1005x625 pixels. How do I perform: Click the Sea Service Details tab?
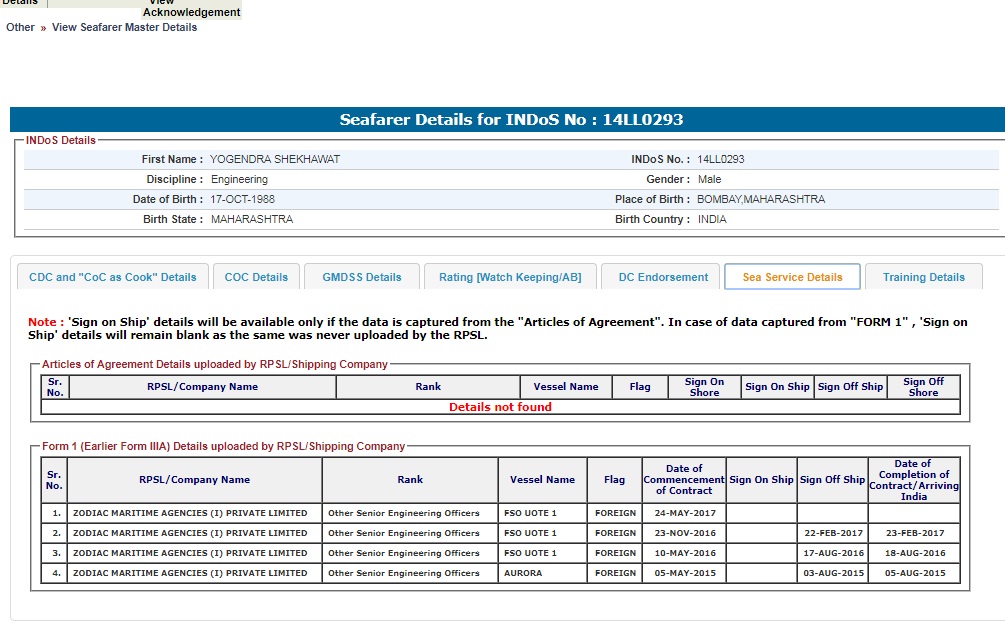point(792,277)
